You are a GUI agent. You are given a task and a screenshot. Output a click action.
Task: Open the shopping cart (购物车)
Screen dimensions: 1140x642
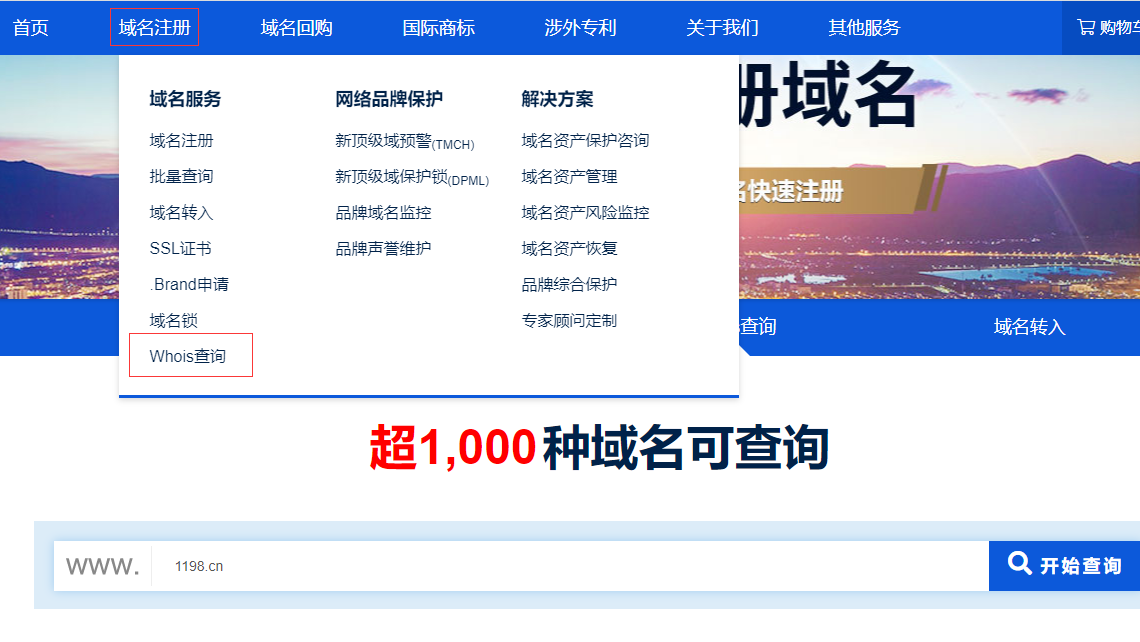(1110, 28)
